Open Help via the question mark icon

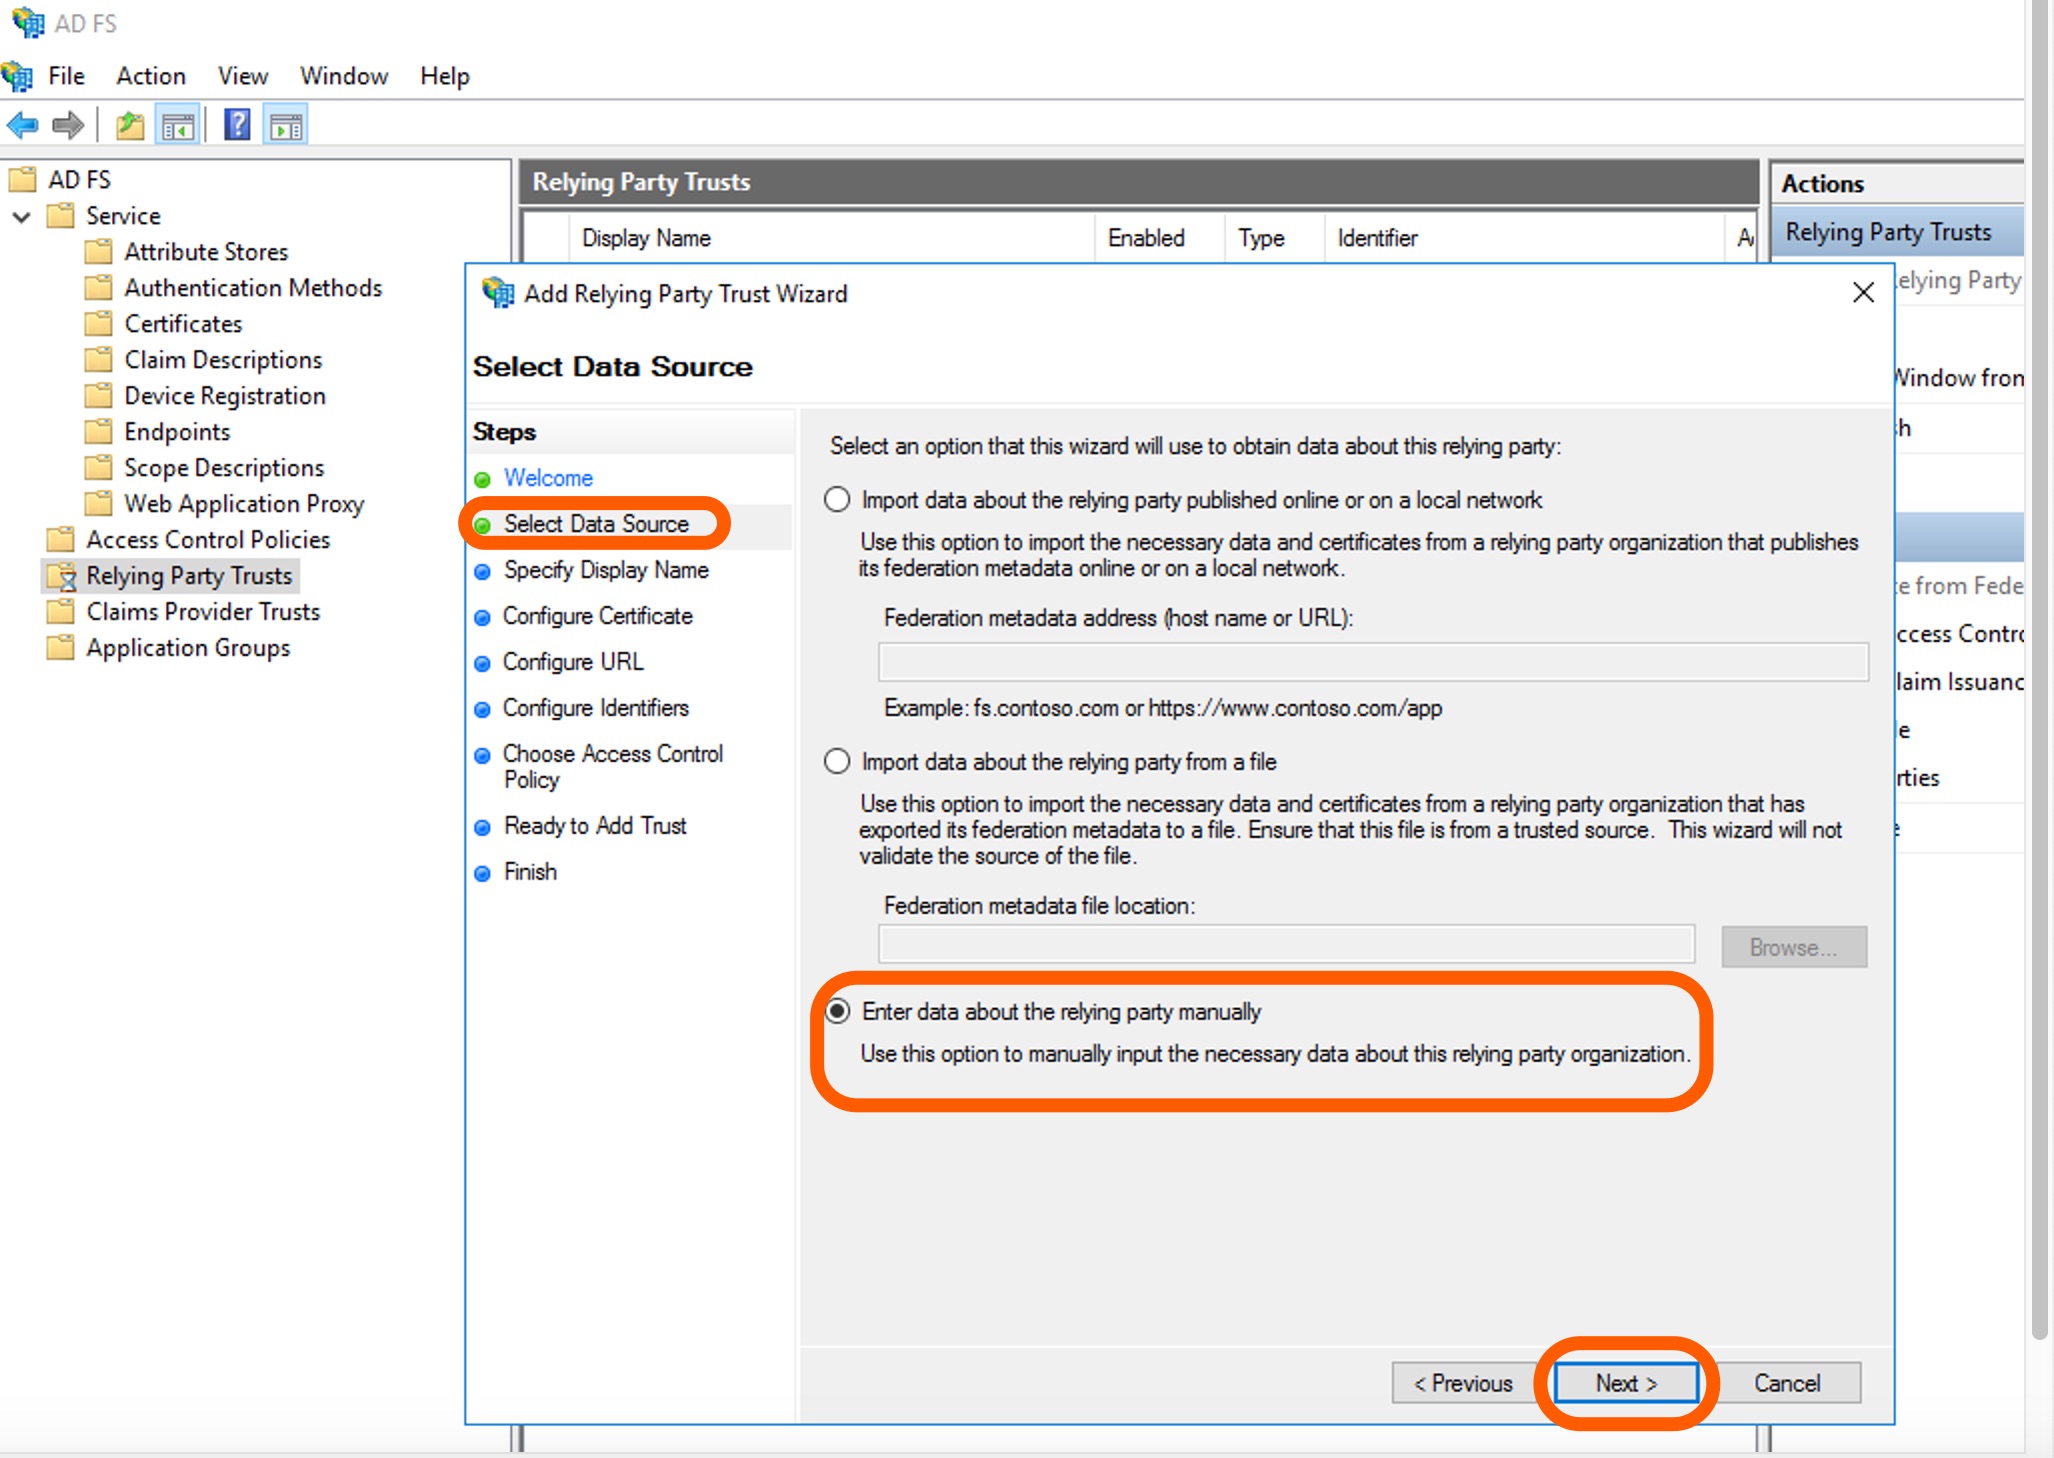click(237, 126)
